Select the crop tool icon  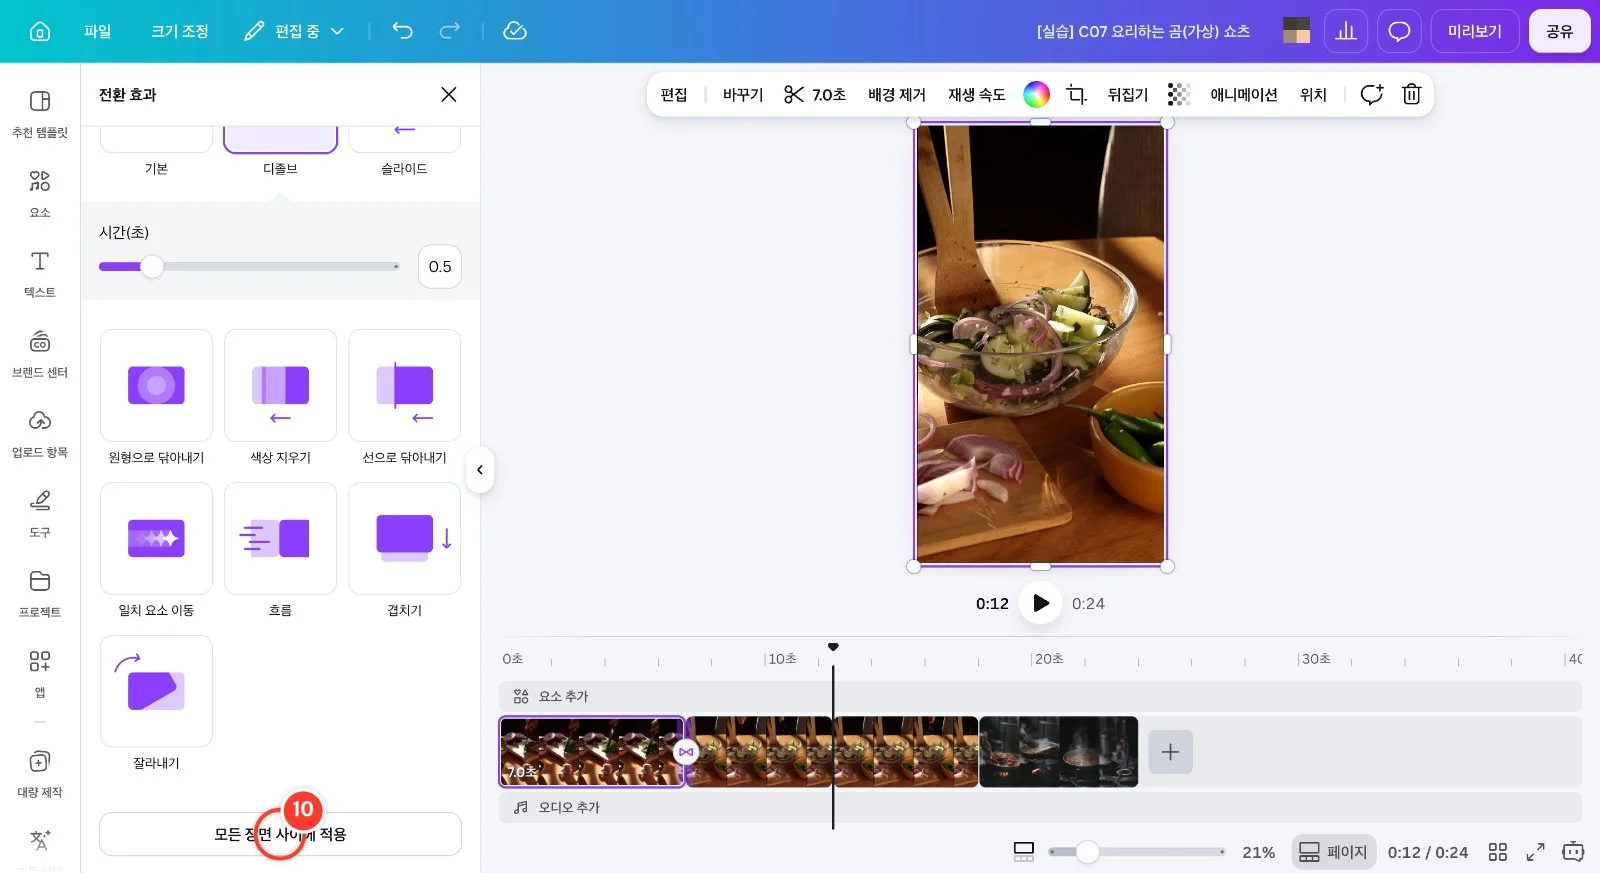(1076, 94)
